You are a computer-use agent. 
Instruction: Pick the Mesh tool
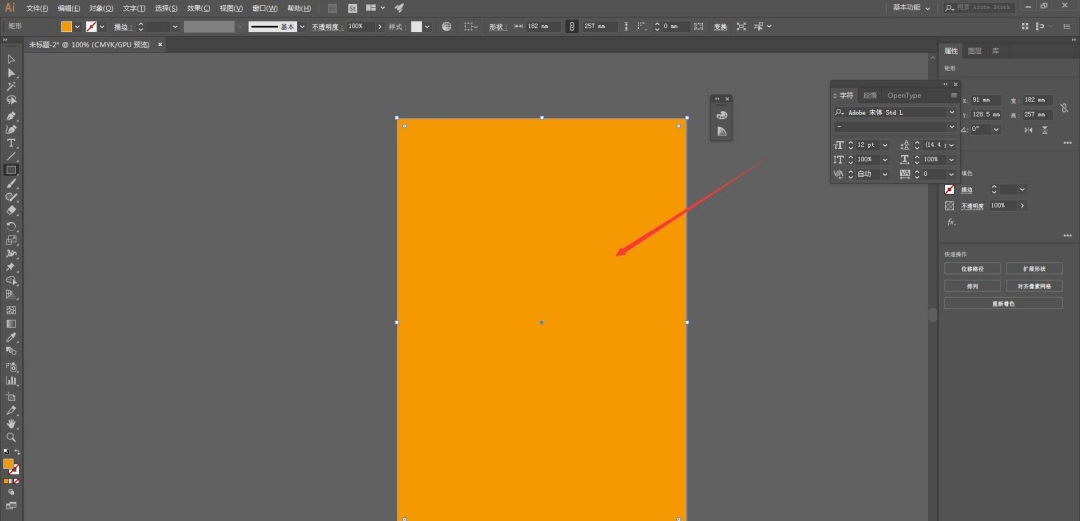(11, 311)
